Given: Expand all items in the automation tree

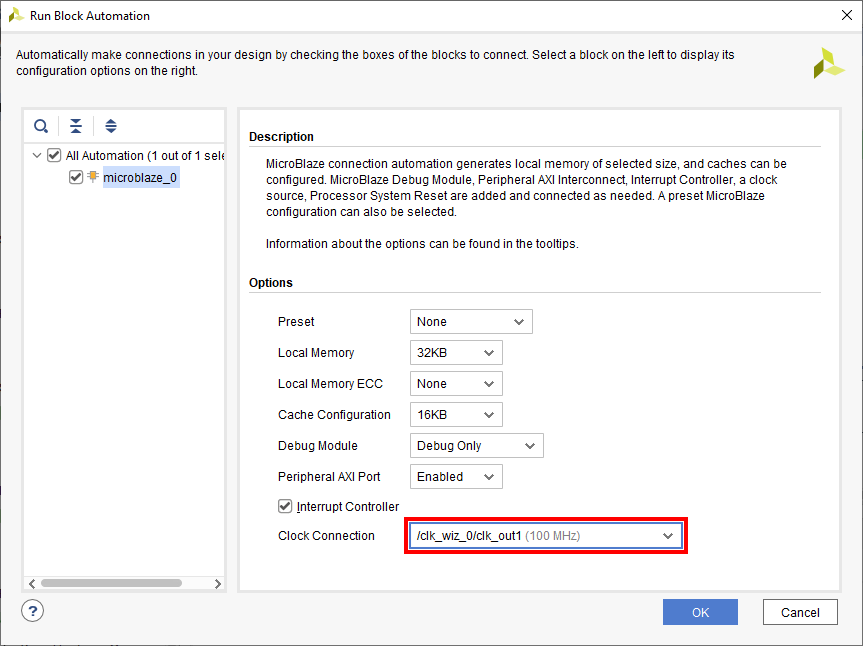Looking at the screenshot, I should tap(111, 126).
